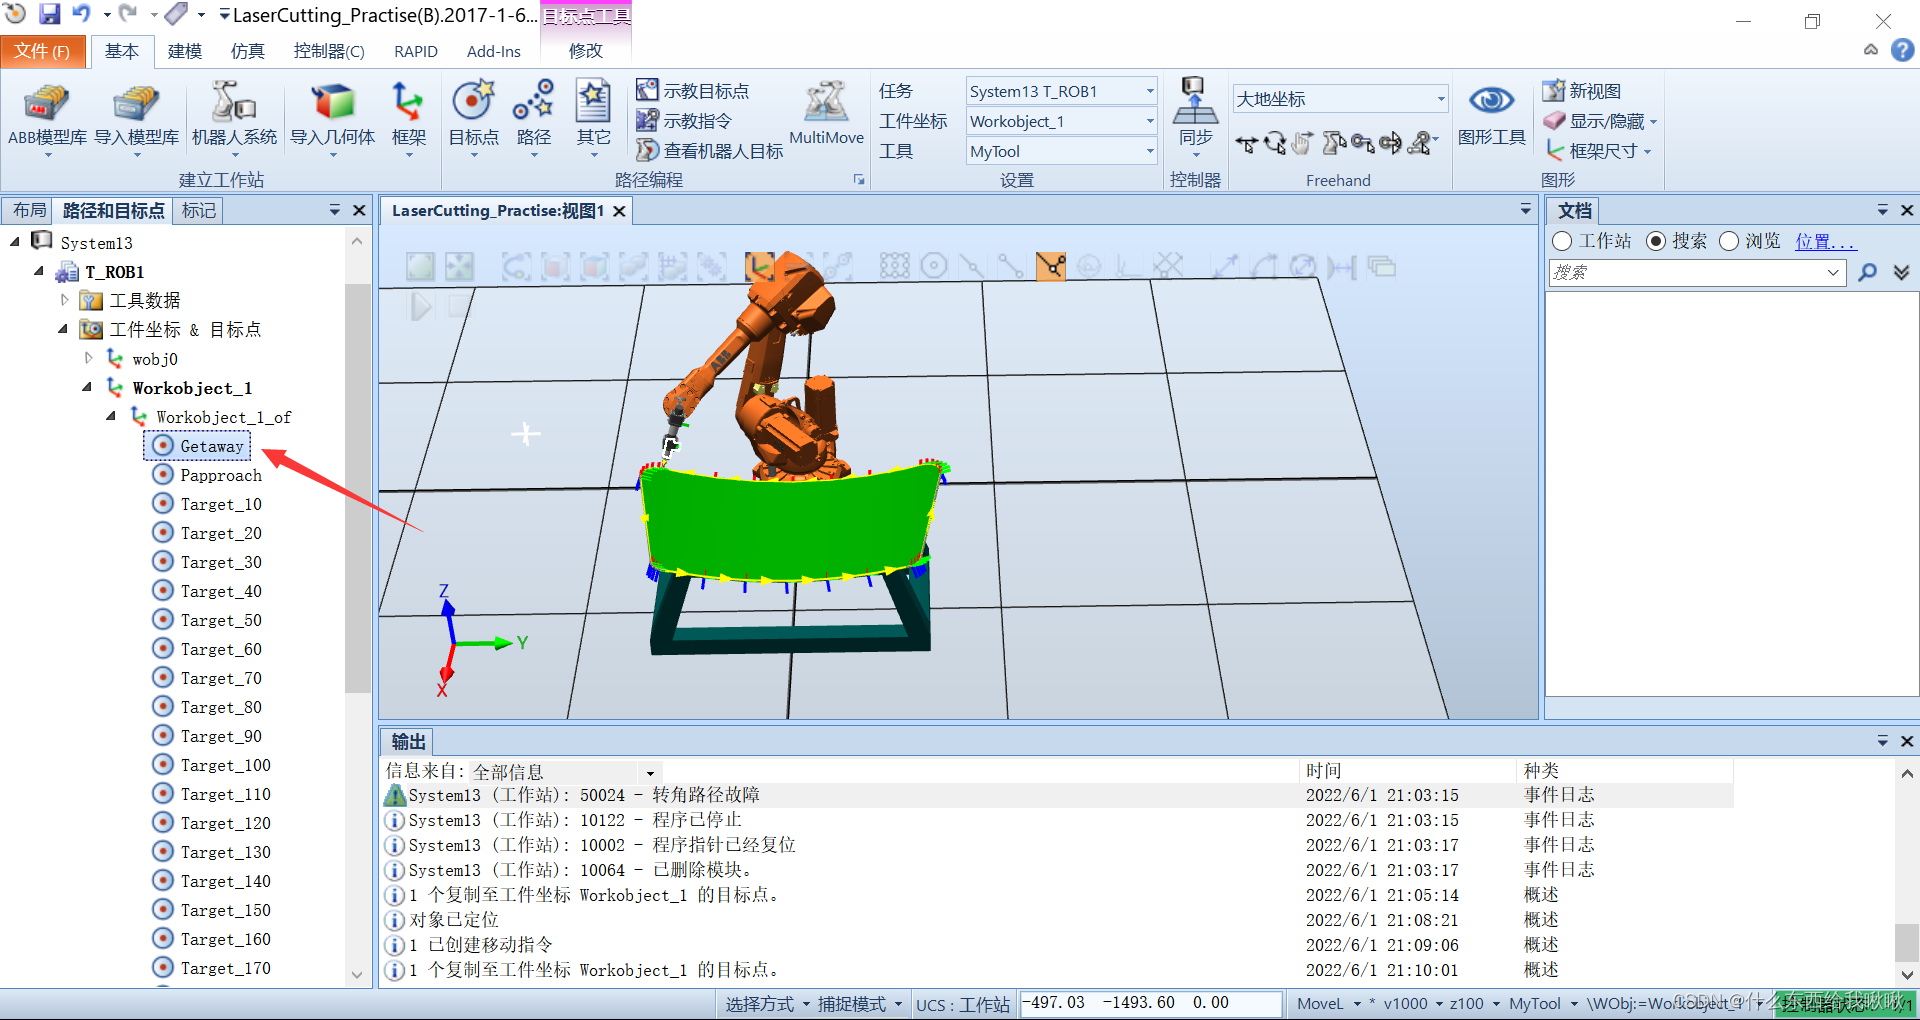Click the 示教指令 button
The width and height of the screenshot is (1920, 1020).
(x=685, y=121)
